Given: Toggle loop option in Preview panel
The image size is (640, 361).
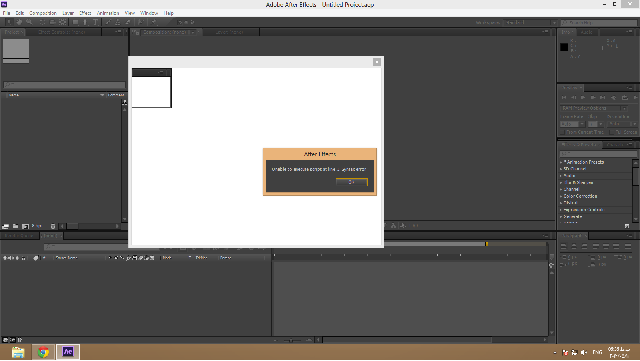Looking at the screenshot, I should (624, 98).
